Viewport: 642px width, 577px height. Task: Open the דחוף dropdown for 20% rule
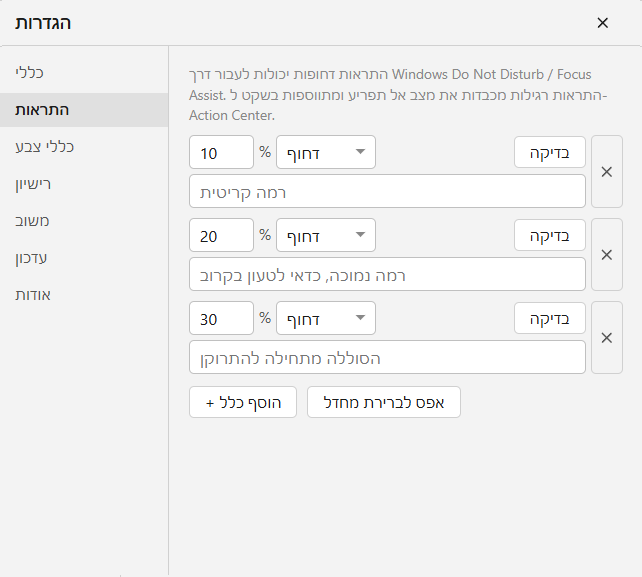pyautogui.click(x=326, y=235)
